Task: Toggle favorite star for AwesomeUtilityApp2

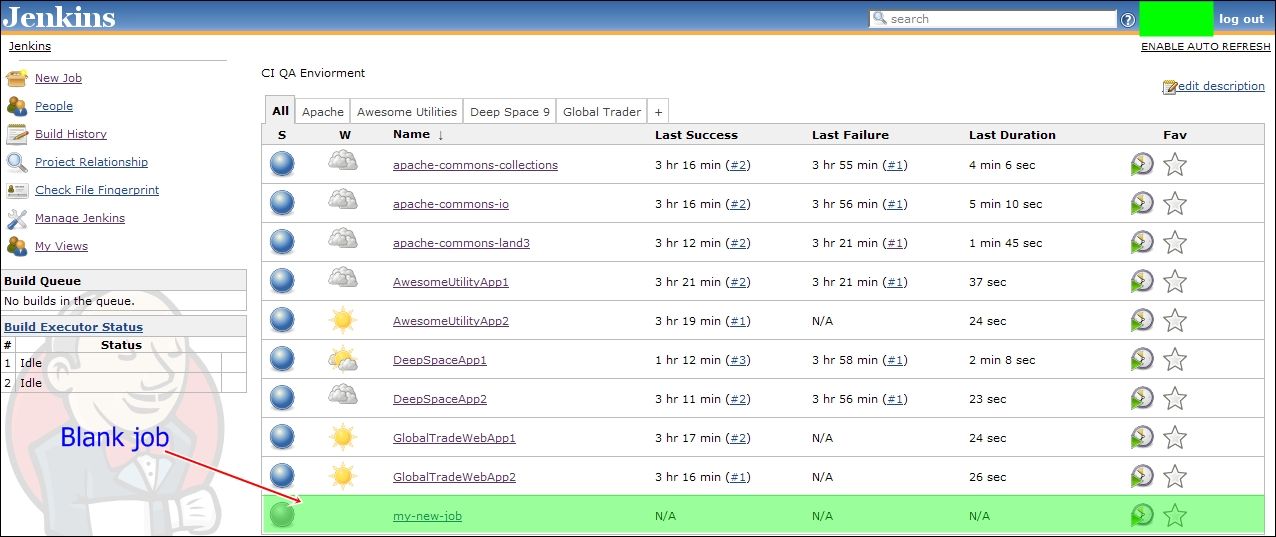Action: [1175, 320]
